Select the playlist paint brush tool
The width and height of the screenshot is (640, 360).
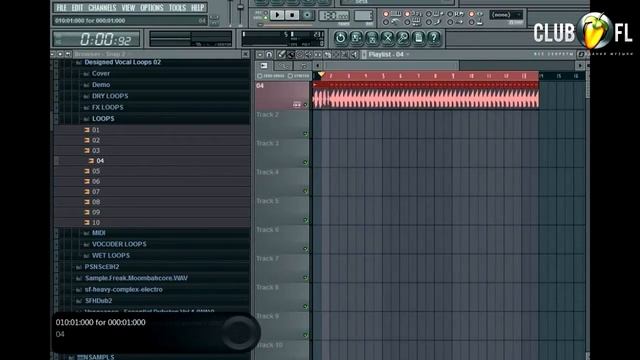[x=291, y=54]
